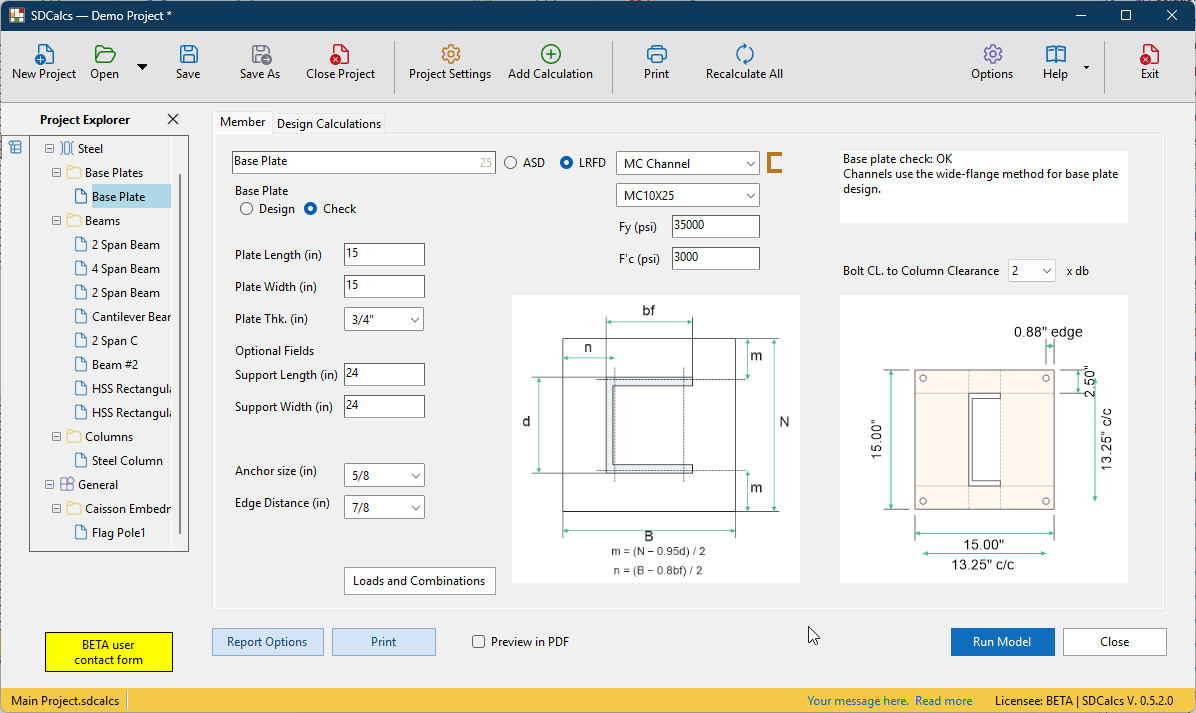Open the Anchor size dropdown
The image size is (1196, 713).
point(384,475)
